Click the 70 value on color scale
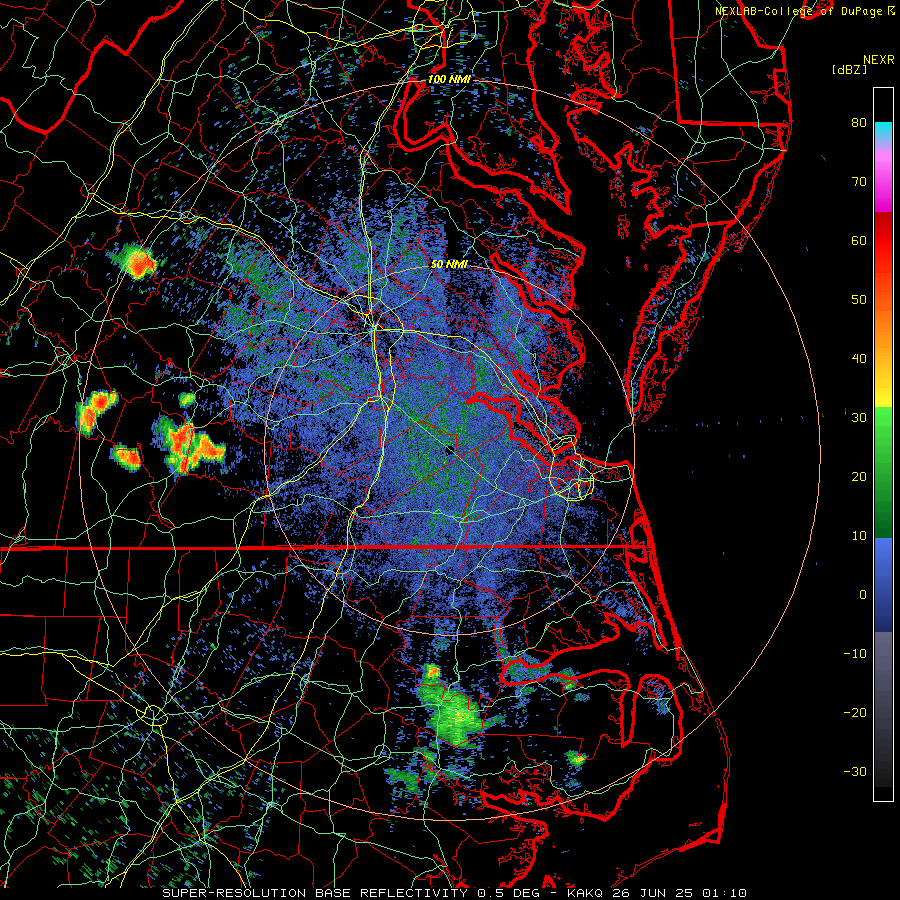 859,182
